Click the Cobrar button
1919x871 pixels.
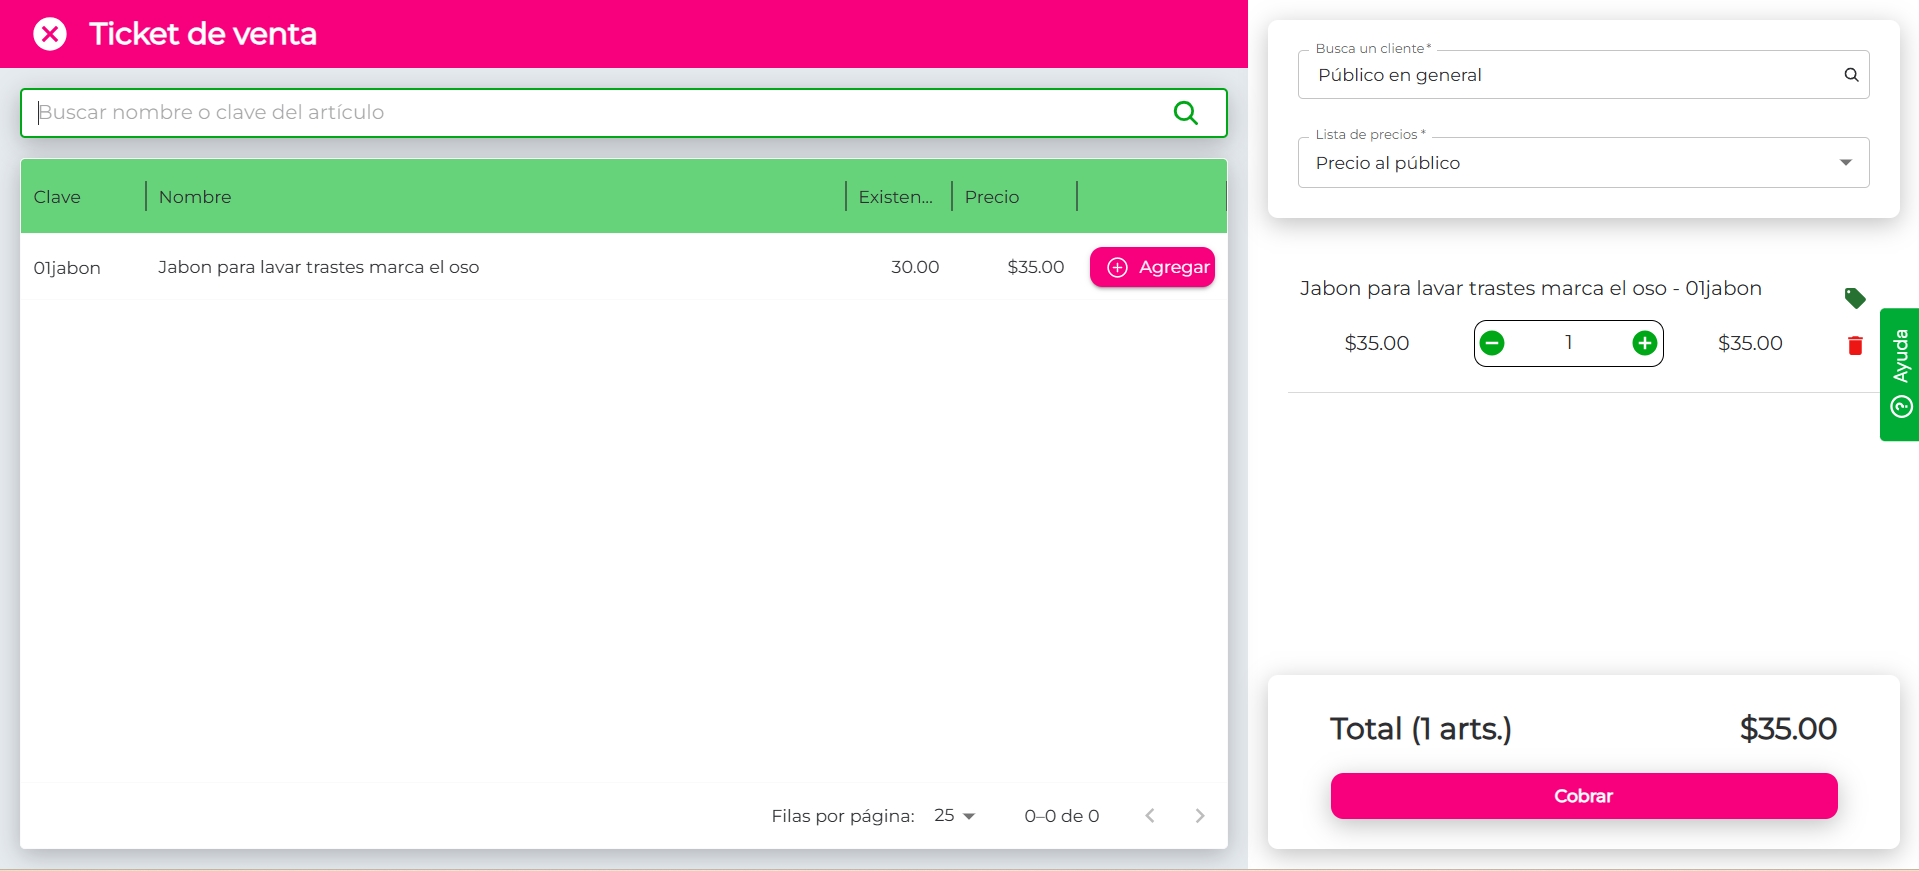(x=1584, y=796)
